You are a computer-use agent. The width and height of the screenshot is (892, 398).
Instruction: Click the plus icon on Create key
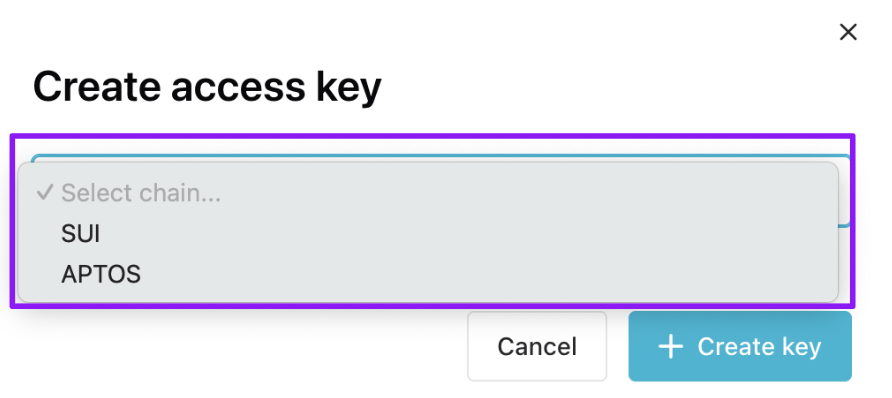[x=671, y=346]
